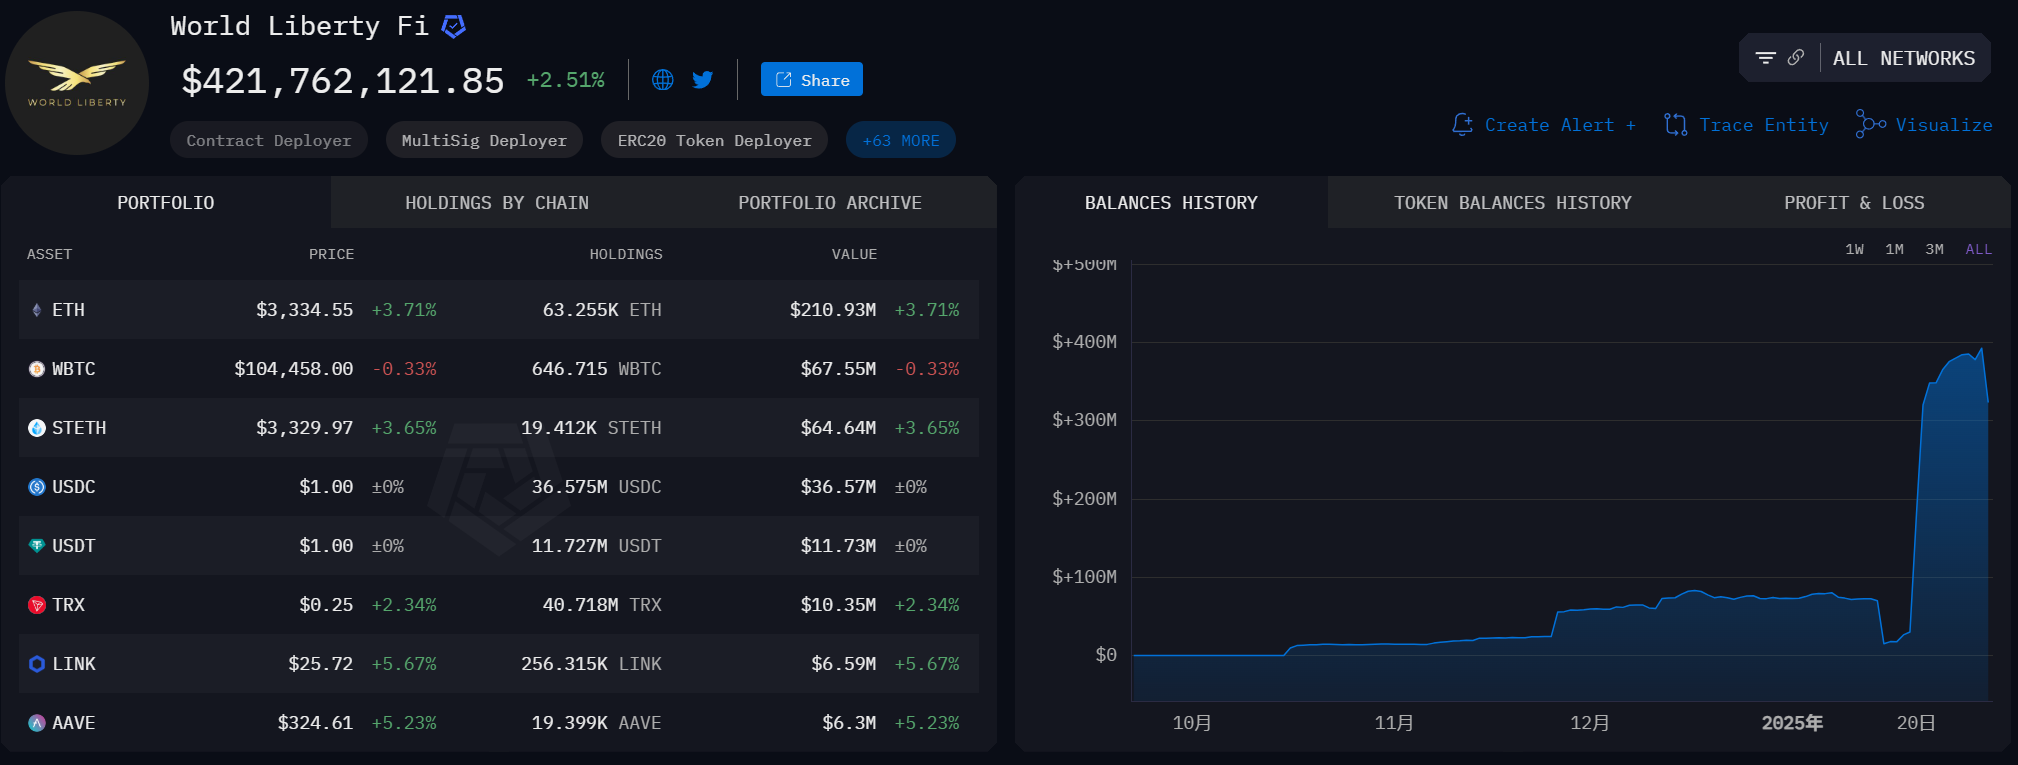Open the Twitter bird icon

tap(703, 80)
